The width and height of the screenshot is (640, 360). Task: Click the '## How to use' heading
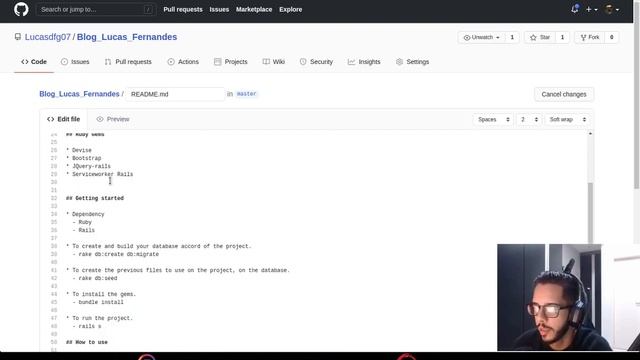(x=87, y=342)
